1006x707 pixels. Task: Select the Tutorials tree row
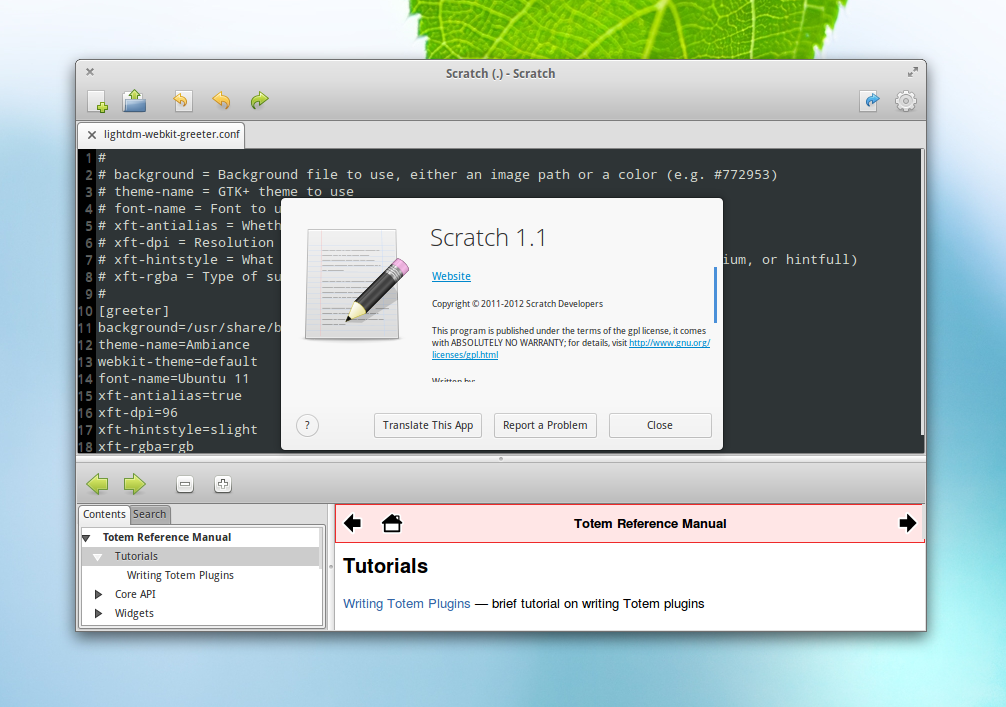coord(201,556)
